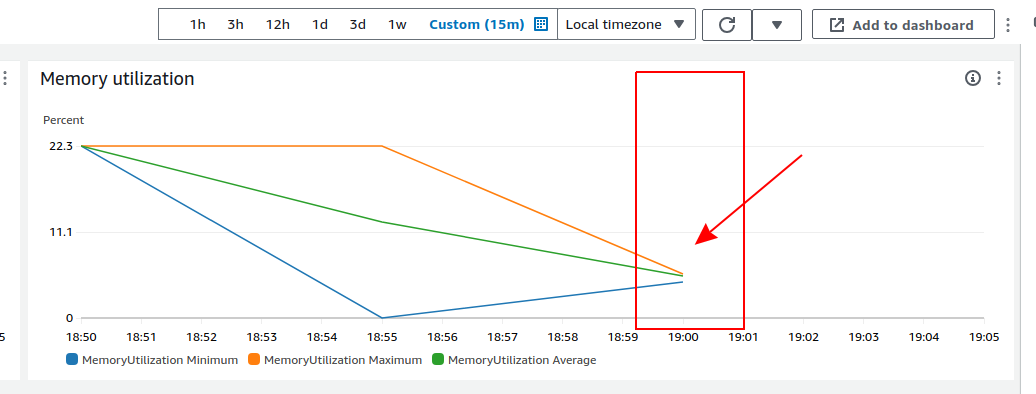Click the 19:05 x-axis time label
The width and height of the screenshot is (1036, 394).
(x=984, y=337)
